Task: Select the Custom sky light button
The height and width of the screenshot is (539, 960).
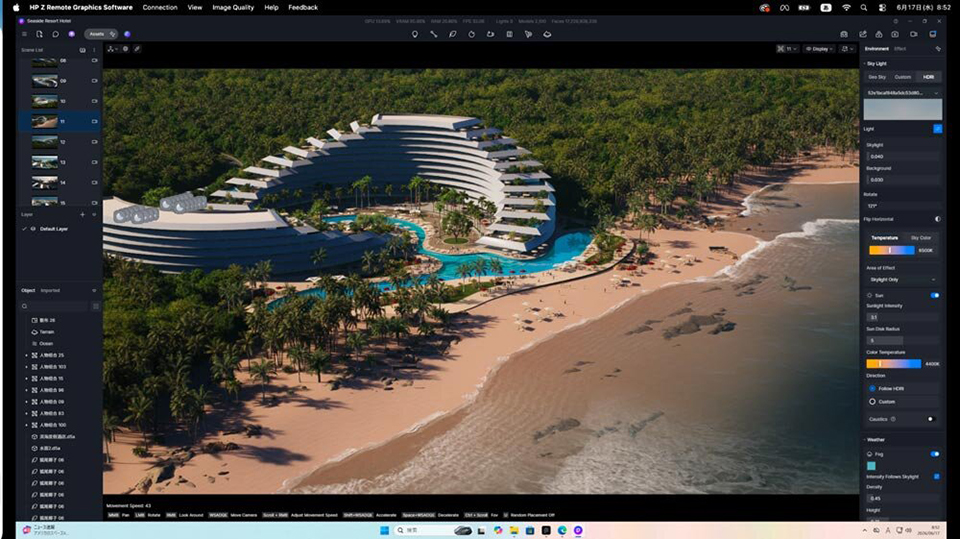Action: (902, 77)
